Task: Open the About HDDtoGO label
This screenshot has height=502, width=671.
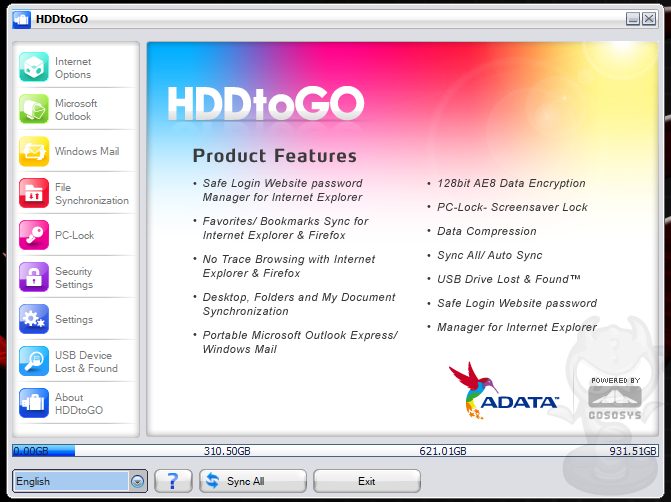Action: pyautogui.click(x=79, y=404)
